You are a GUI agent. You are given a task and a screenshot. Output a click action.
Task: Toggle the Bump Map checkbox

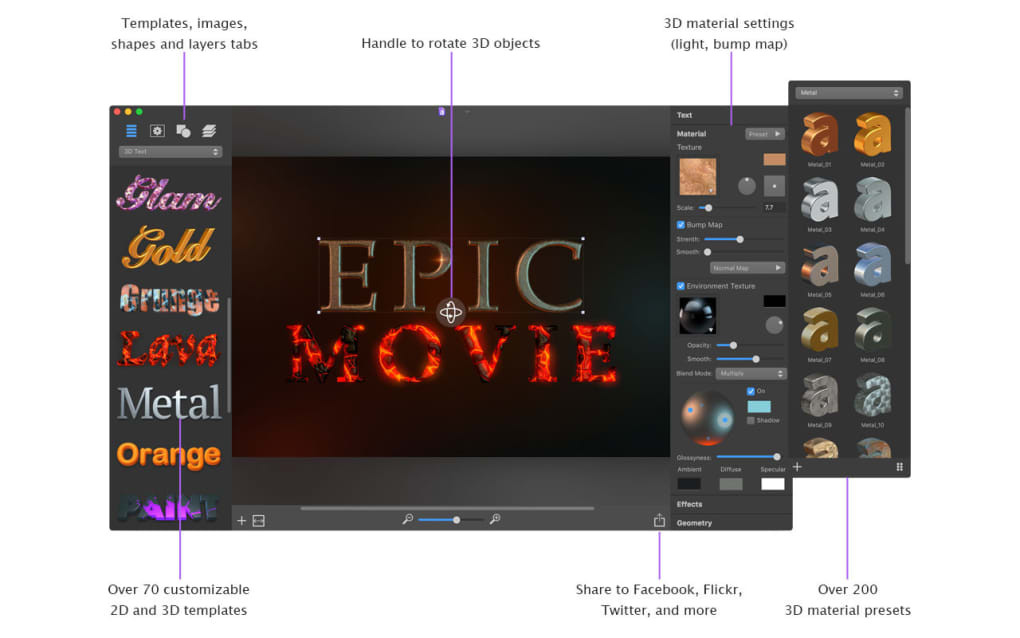tap(680, 224)
